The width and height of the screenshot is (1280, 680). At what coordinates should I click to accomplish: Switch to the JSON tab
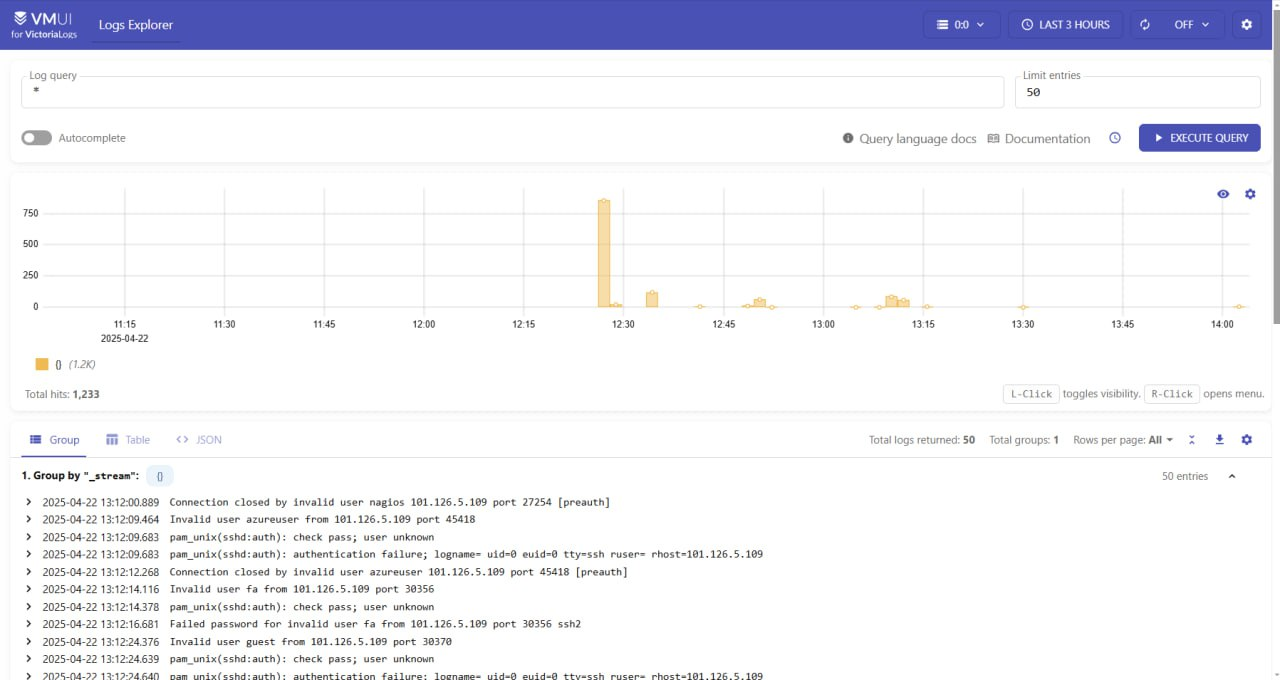[199, 440]
